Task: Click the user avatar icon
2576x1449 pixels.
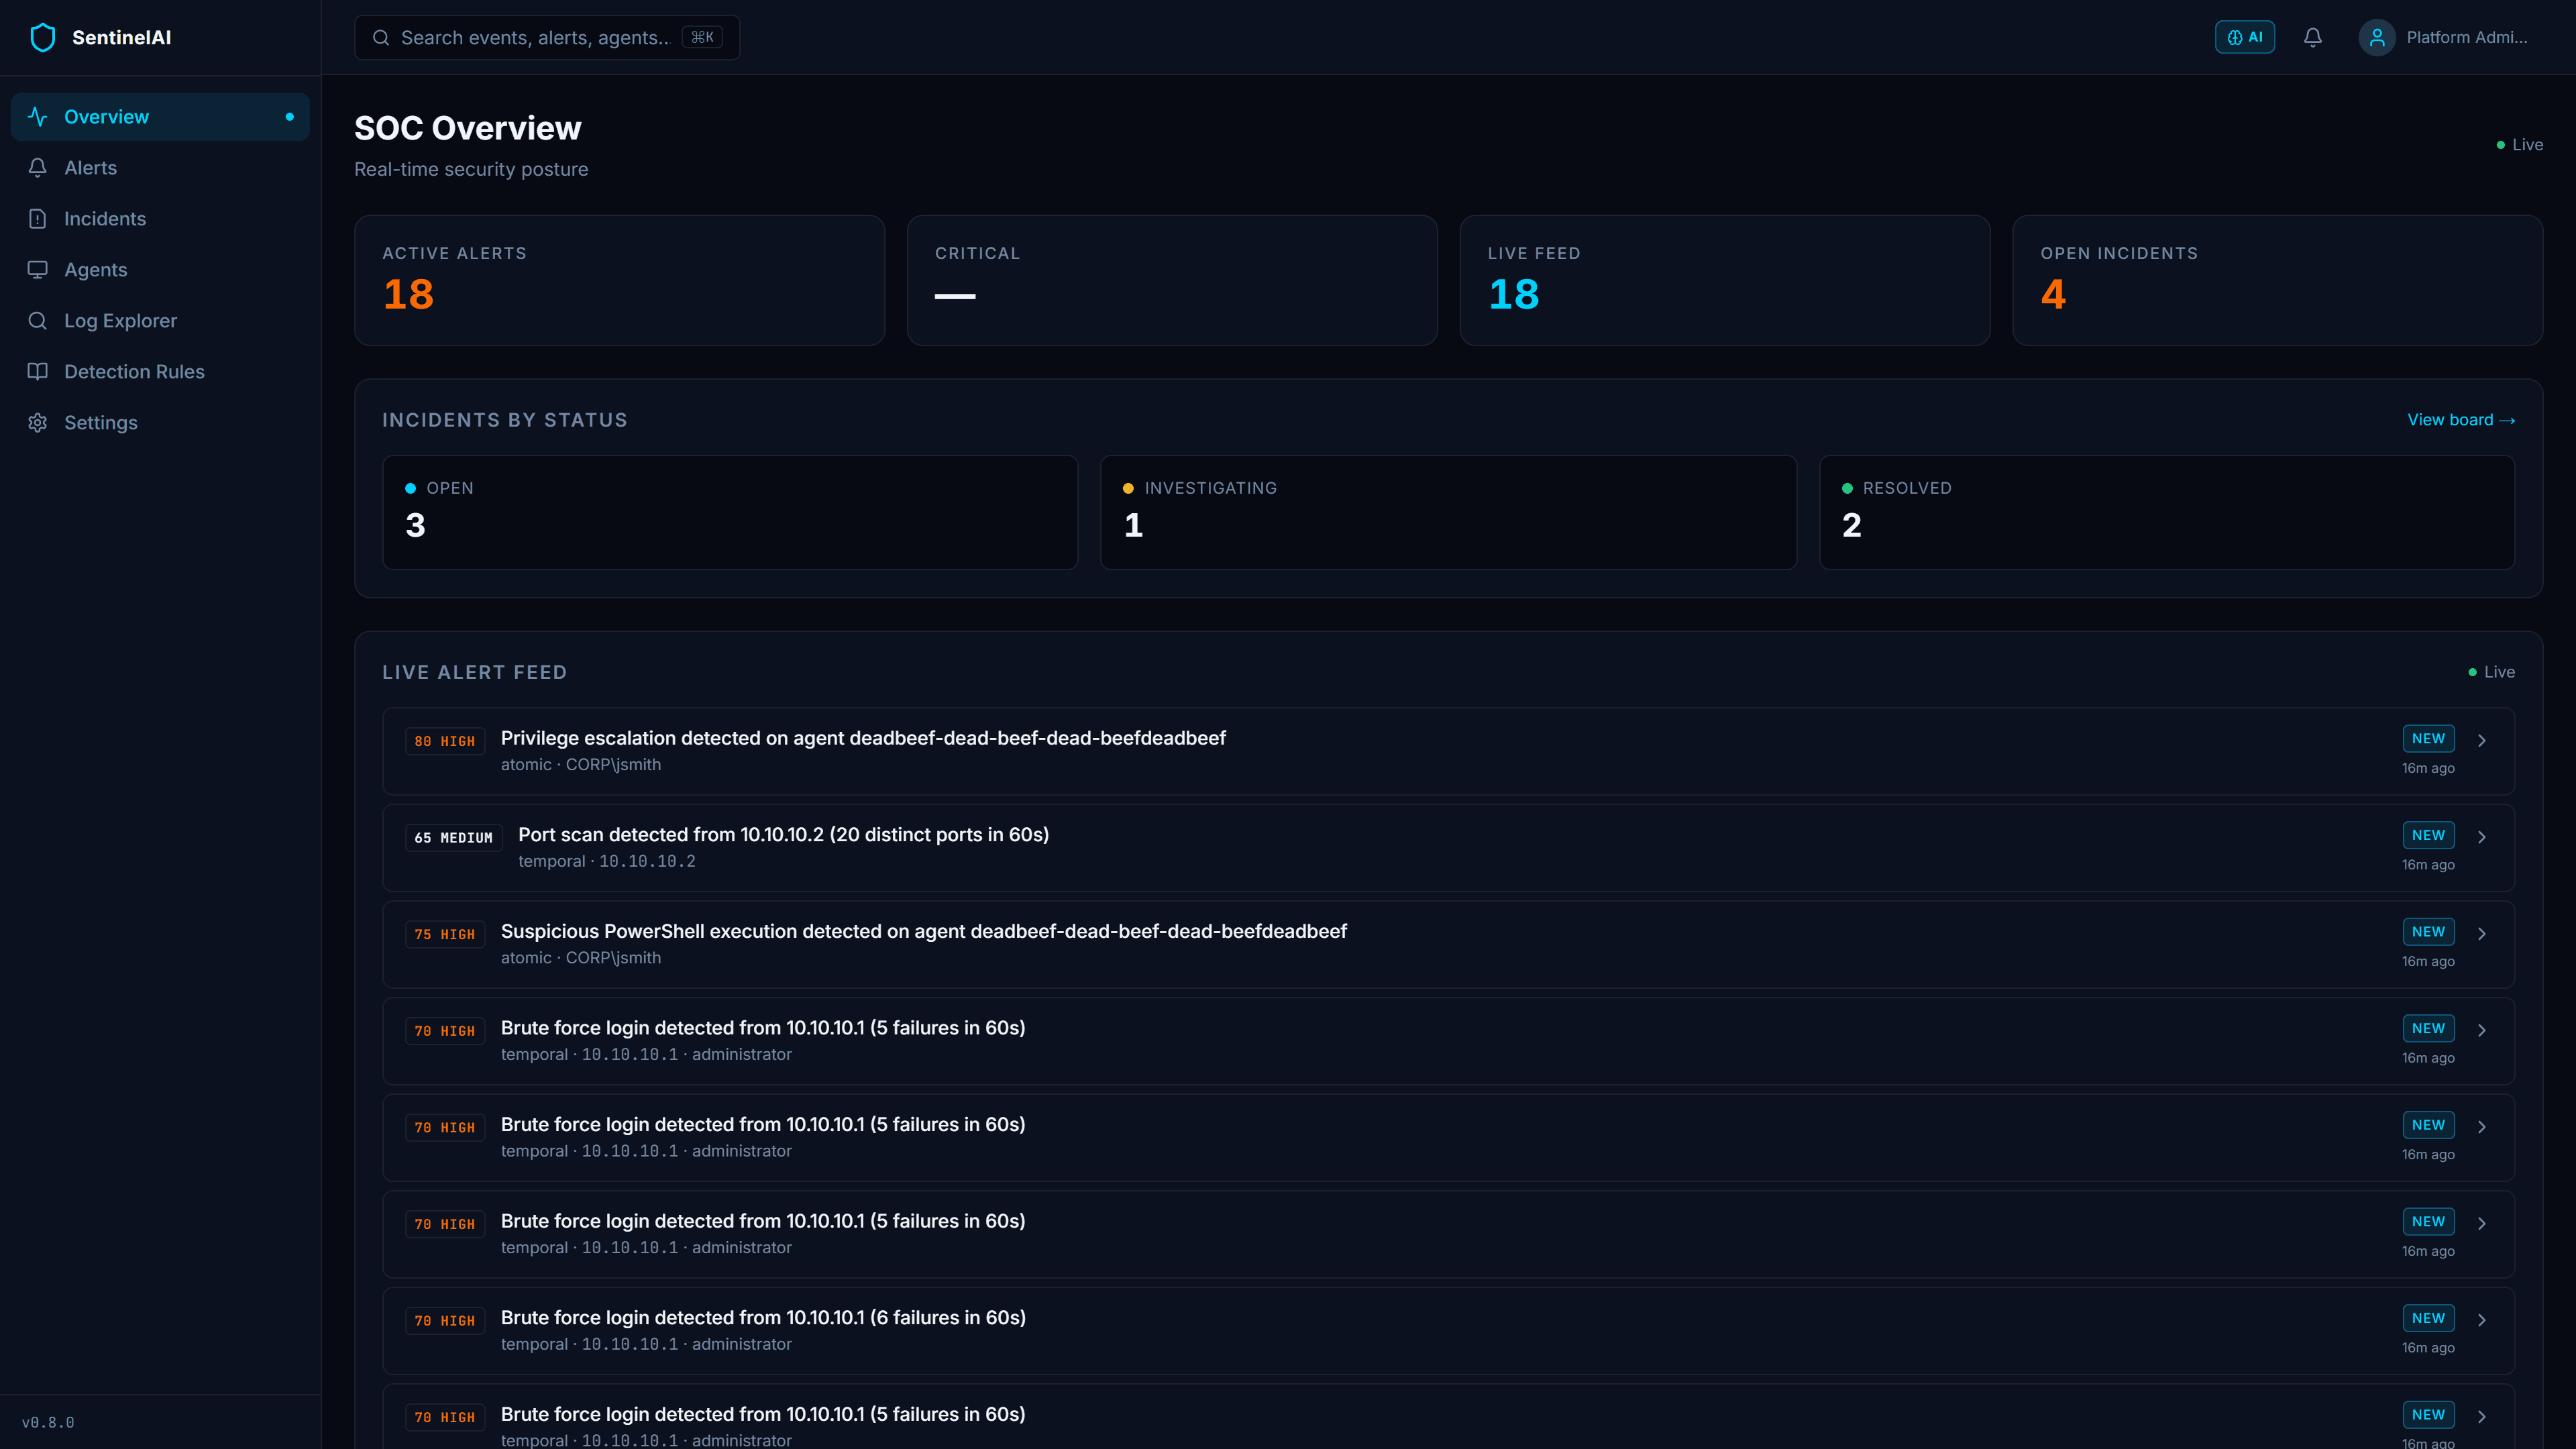Action: 2377,37
